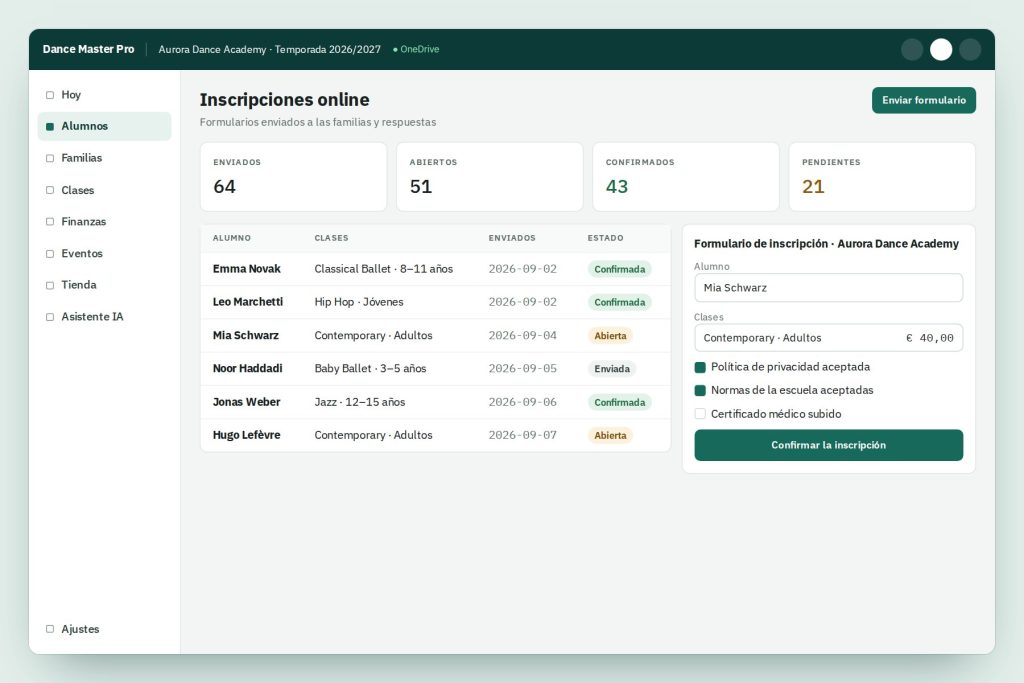Click the Alumnos sidebar icon
The width and height of the screenshot is (1024, 683).
(x=50, y=127)
